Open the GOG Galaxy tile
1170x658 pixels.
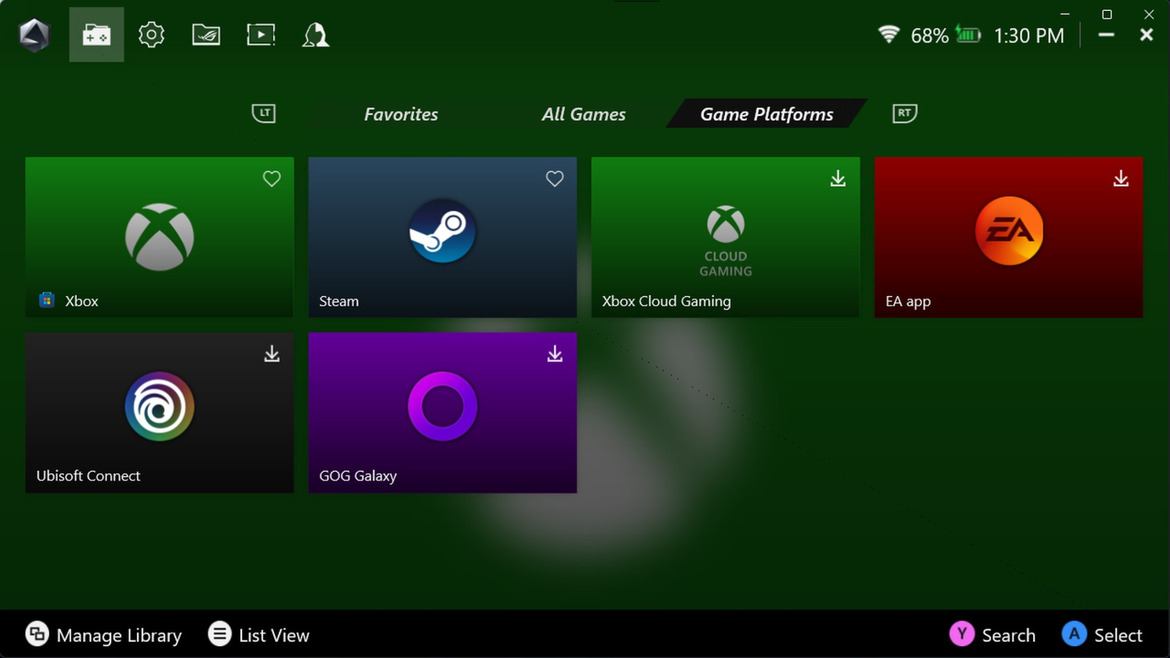coord(442,413)
